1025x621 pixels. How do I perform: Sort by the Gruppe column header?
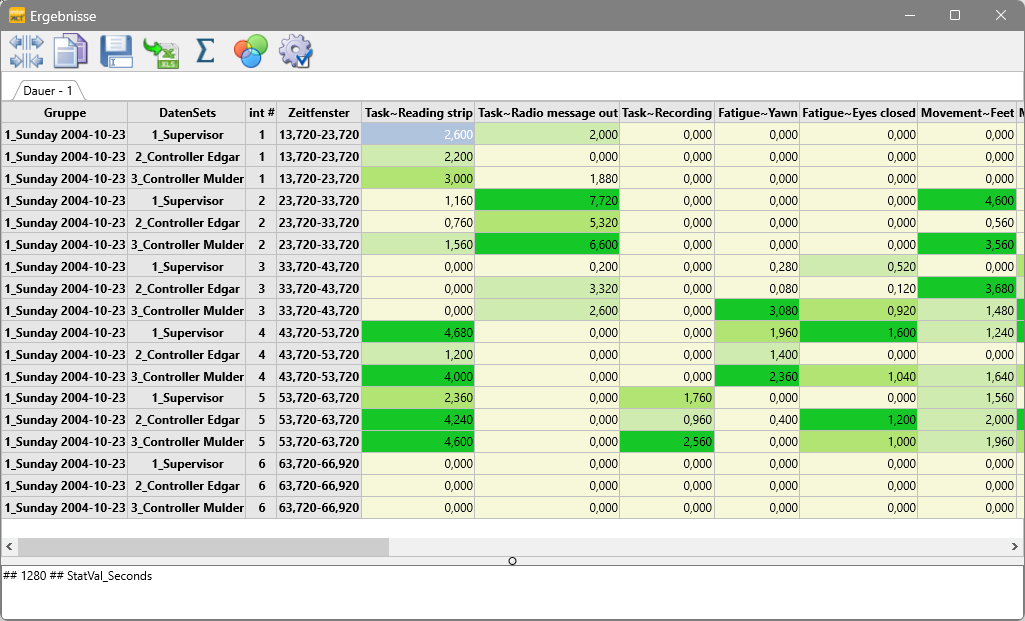click(65, 112)
